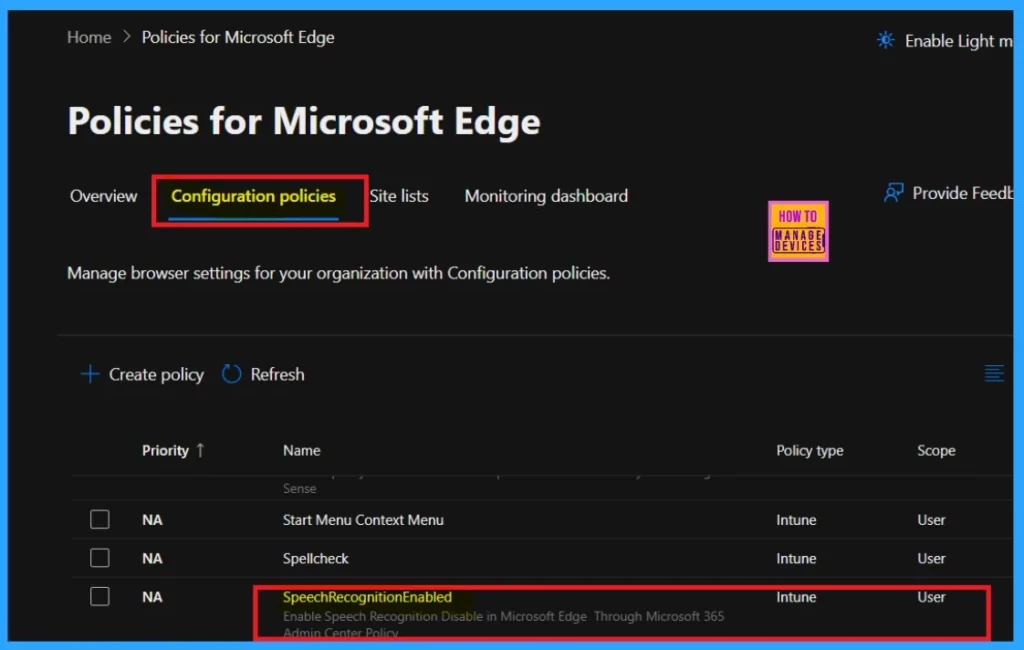Open the list view options icon
This screenshot has width=1024, height=650.
pyautogui.click(x=994, y=374)
